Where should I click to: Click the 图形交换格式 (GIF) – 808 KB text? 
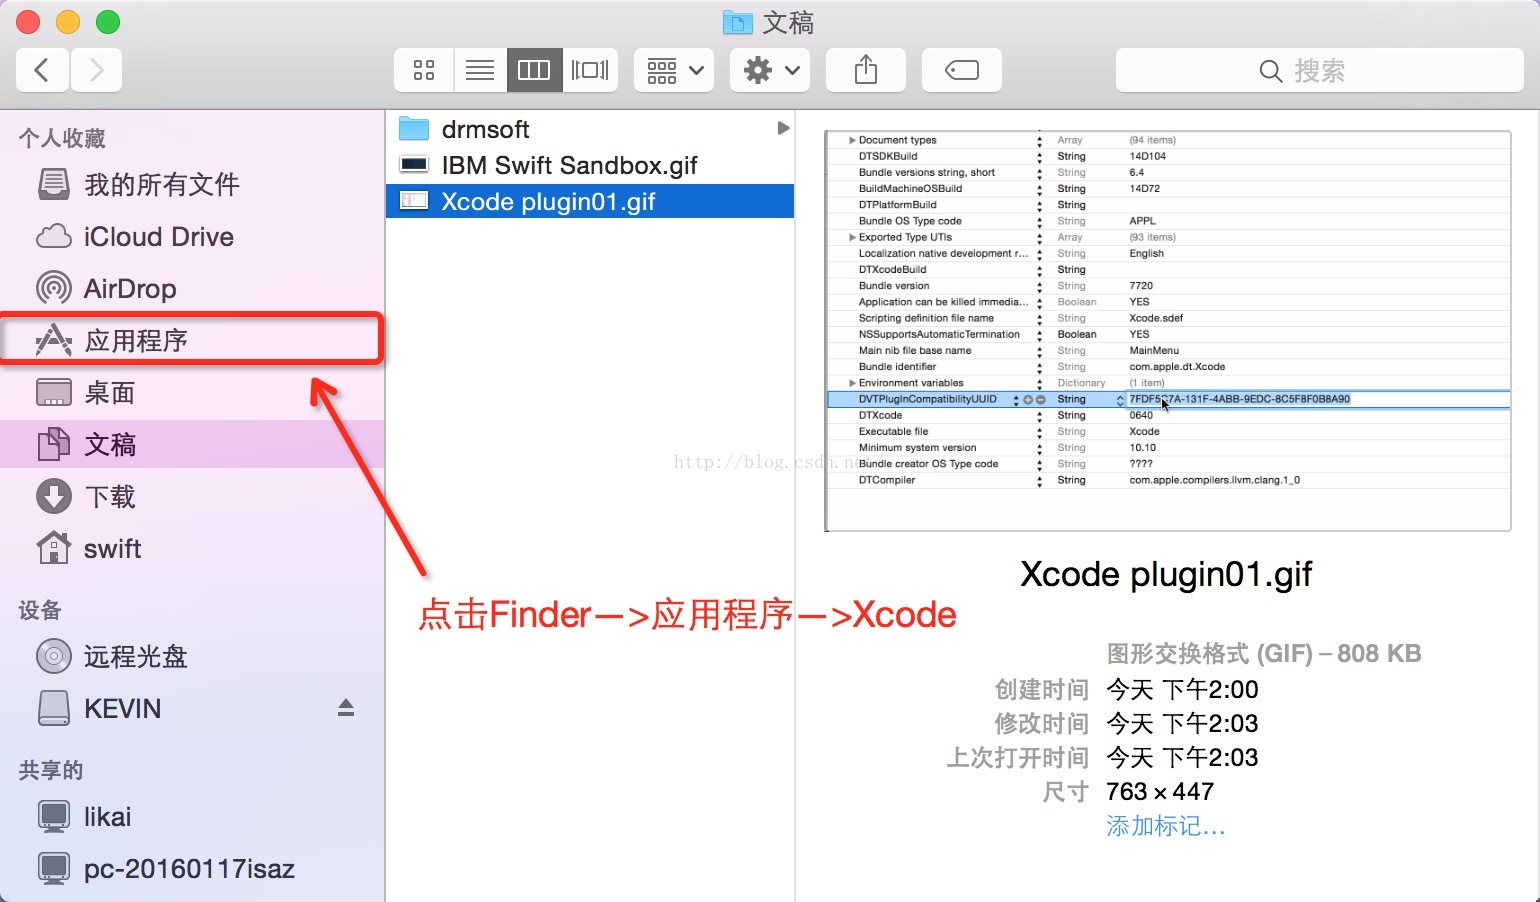pos(1264,654)
